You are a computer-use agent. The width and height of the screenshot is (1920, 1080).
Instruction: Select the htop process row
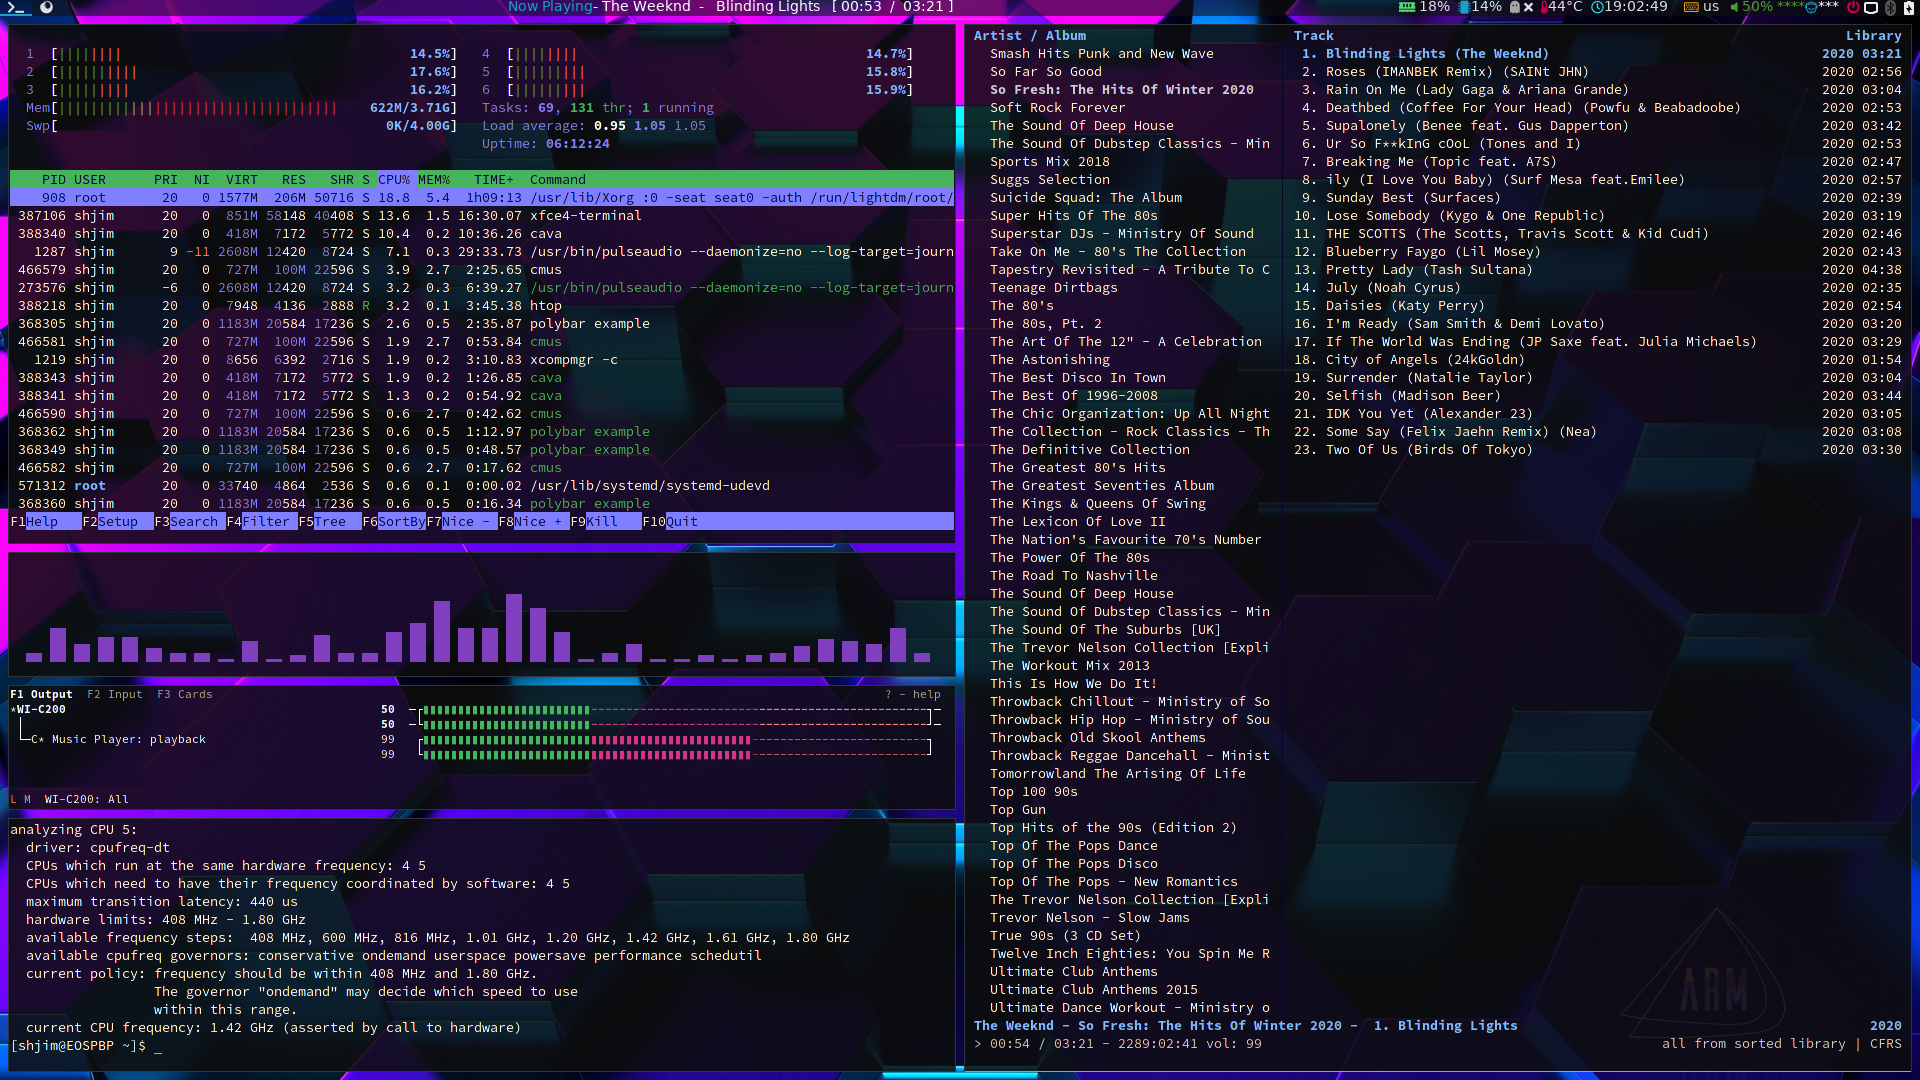click(x=482, y=306)
